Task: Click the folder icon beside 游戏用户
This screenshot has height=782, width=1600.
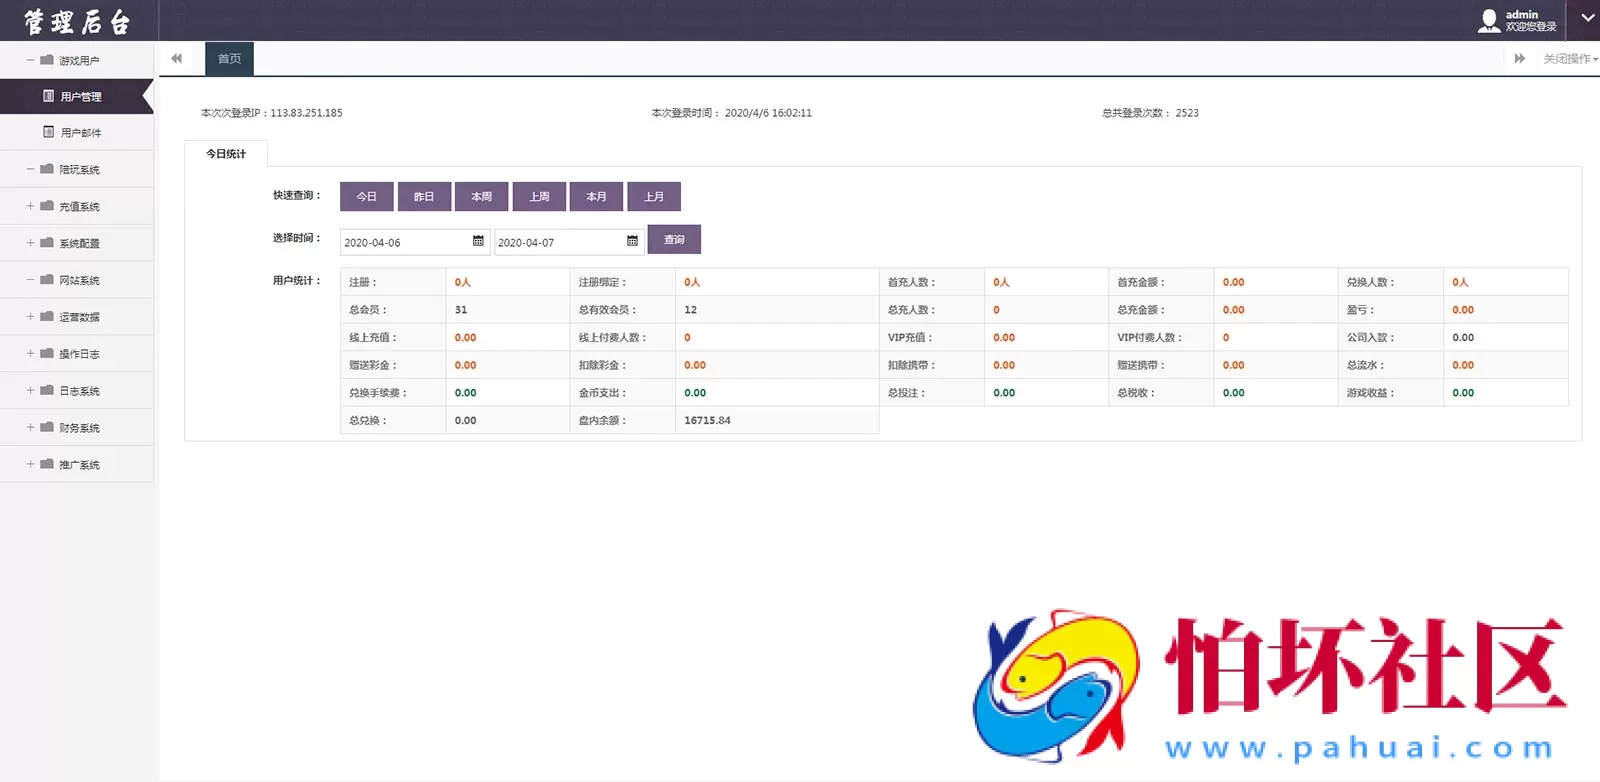Action: pos(46,60)
